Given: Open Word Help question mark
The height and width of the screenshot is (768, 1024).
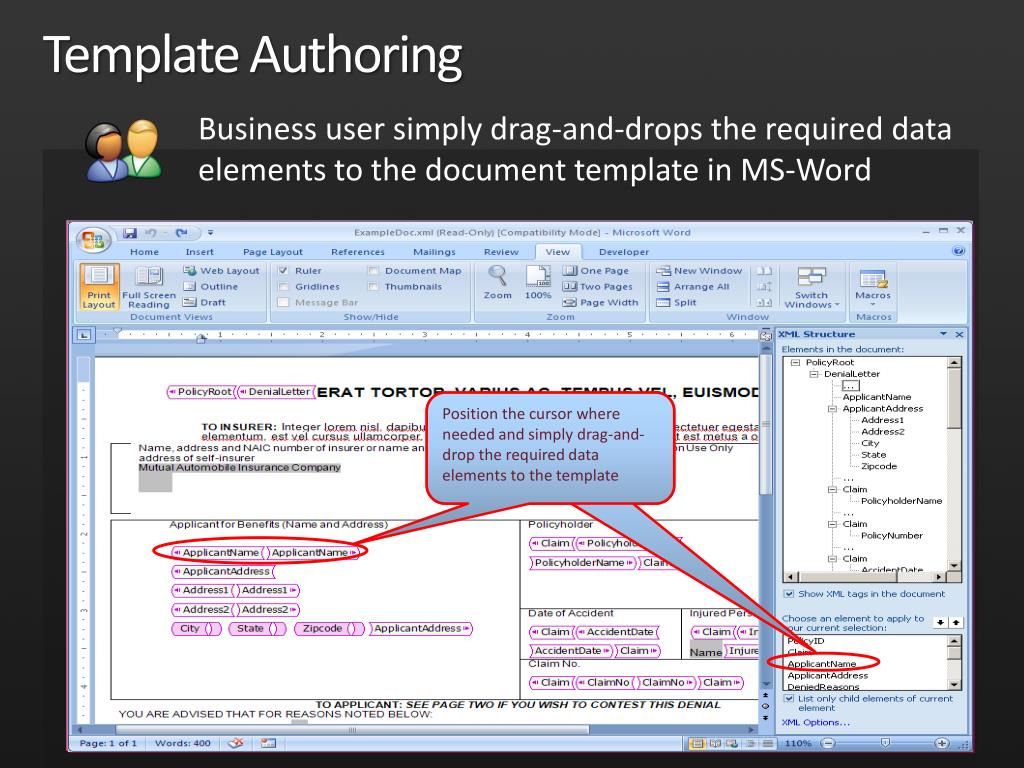Looking at the screenshot, I should (958, 251).
